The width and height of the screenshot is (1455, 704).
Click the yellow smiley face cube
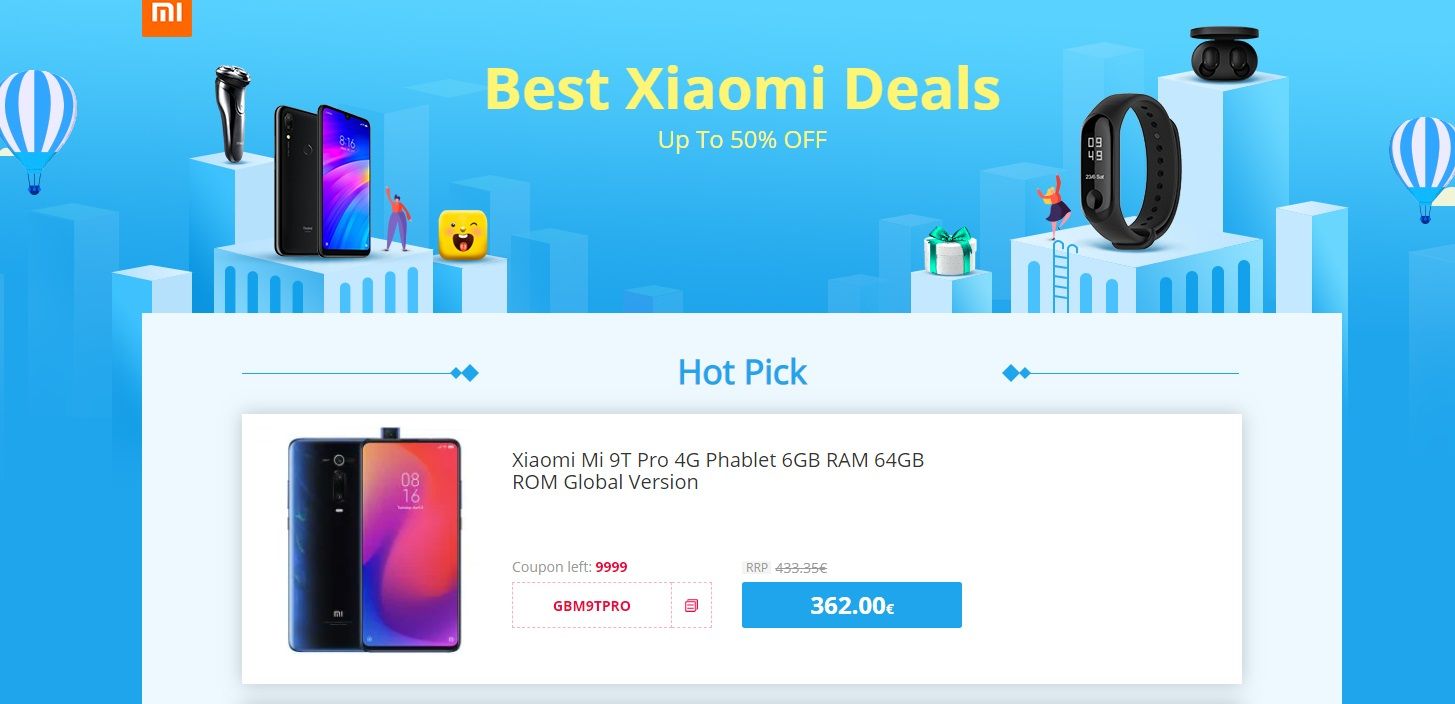(x=463, y=235)
